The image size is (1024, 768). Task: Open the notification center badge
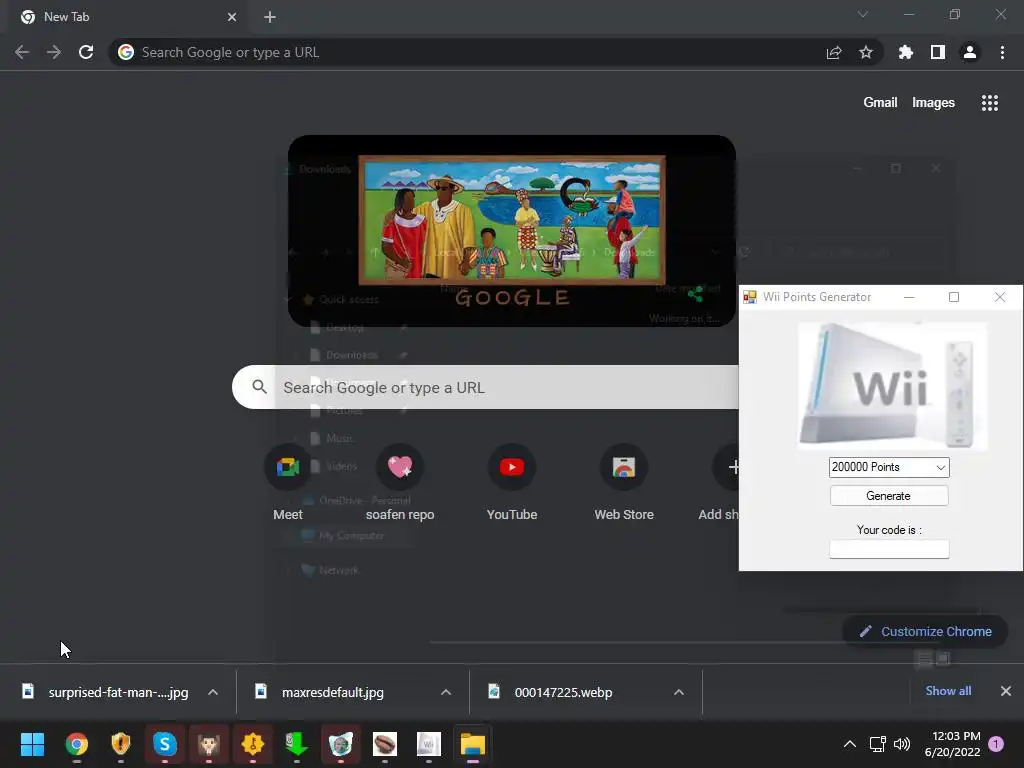(x=996, y=744)
